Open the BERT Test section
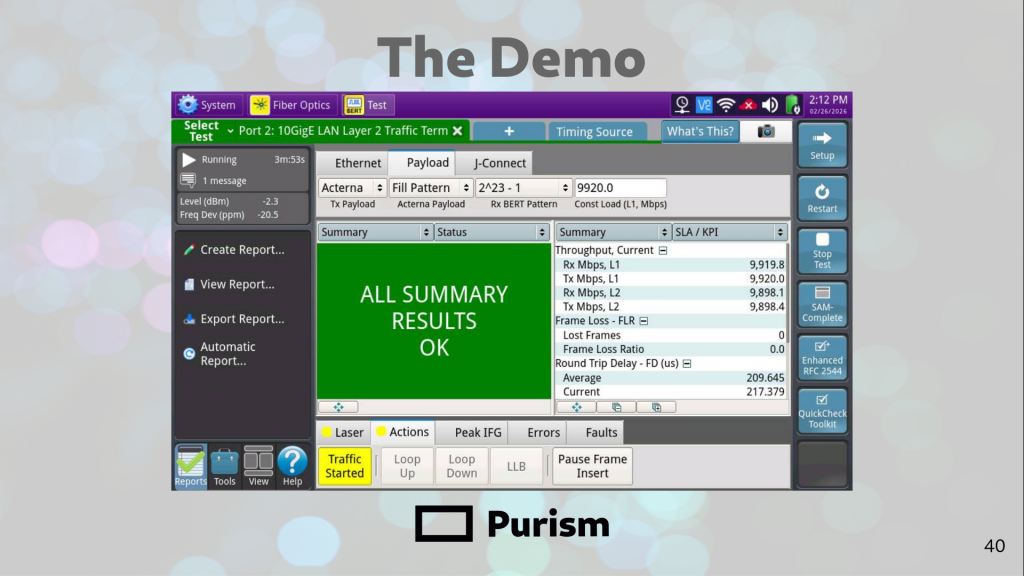The image size is (1024, 576). click(366, 104)
